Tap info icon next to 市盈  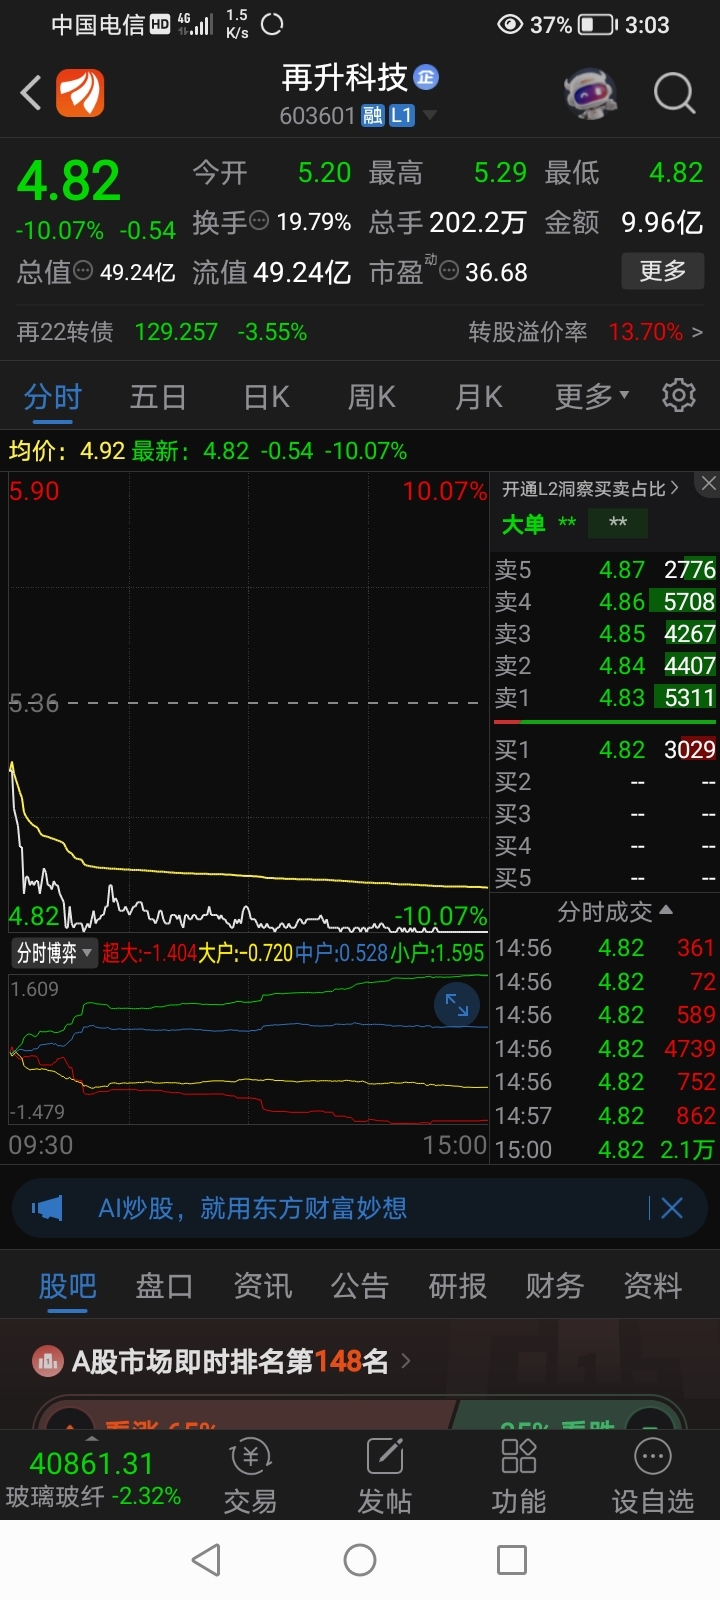pyautogui.click(x=450, y=271)
